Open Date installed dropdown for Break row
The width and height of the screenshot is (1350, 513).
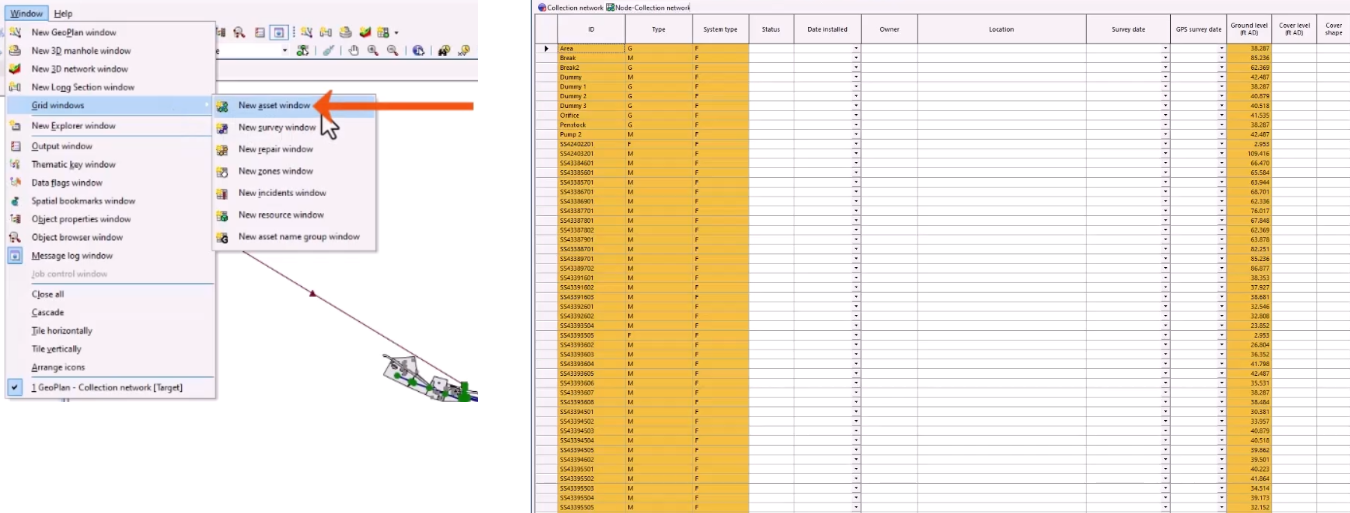click(x=857, y=58)
